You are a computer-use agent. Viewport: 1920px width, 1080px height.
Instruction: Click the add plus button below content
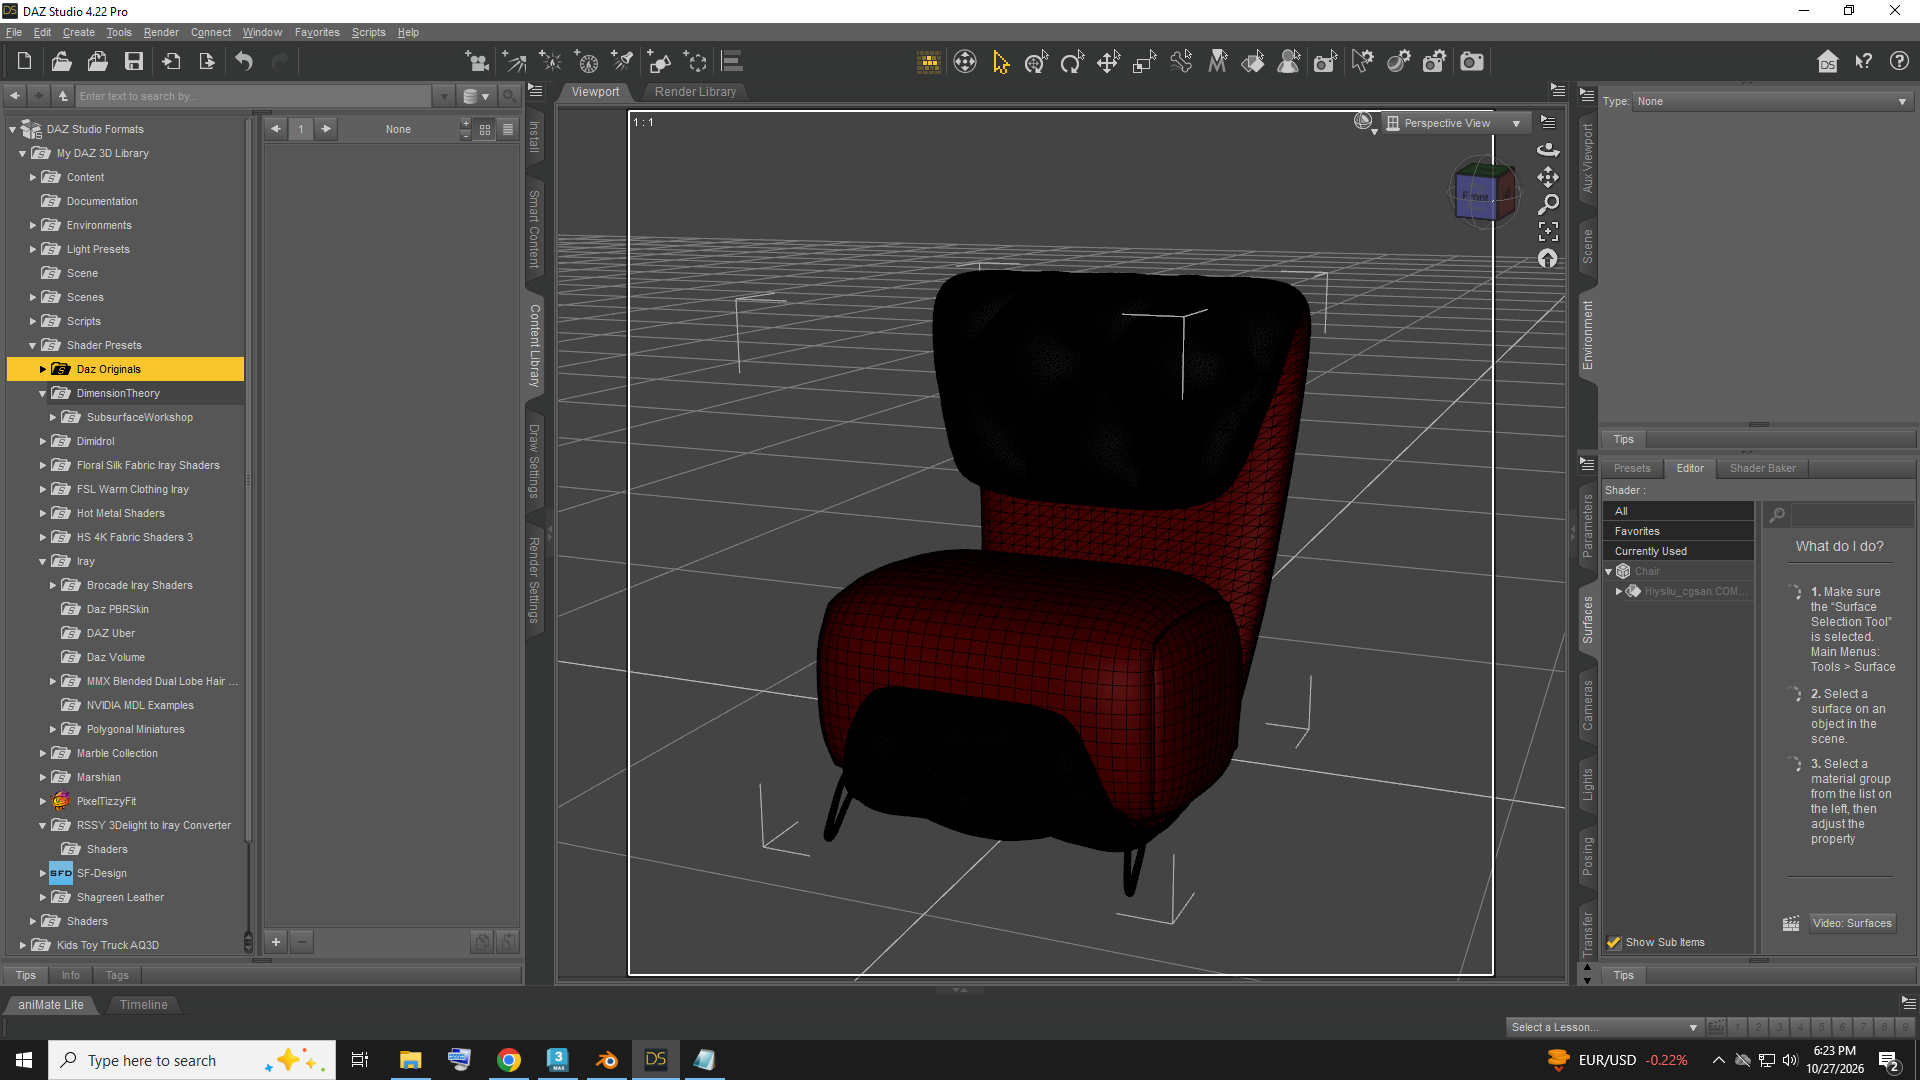point(276,941)
